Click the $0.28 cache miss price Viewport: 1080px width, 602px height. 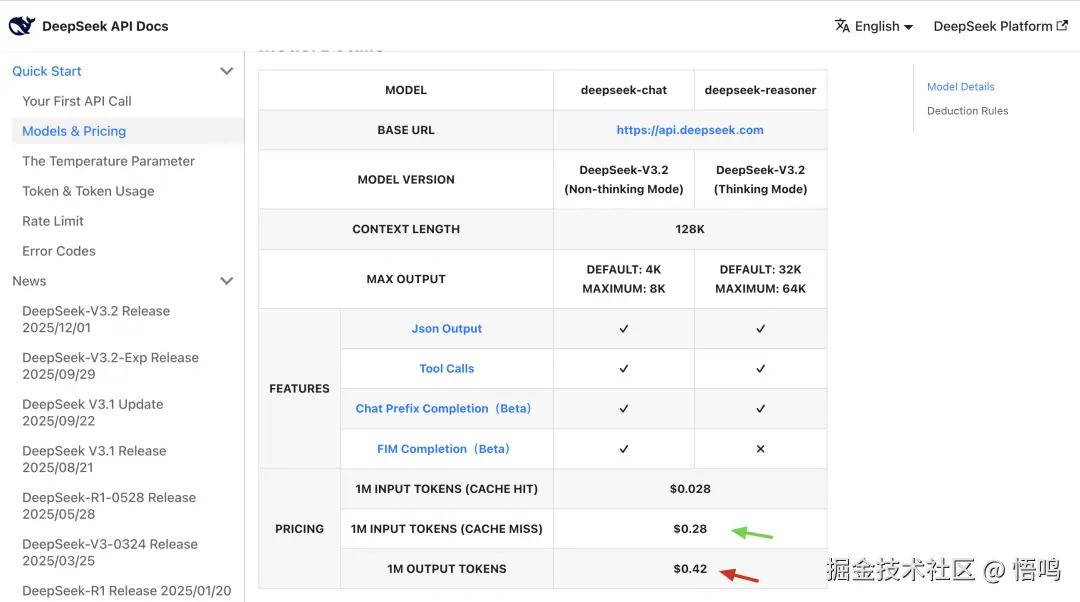coord(689,528)
